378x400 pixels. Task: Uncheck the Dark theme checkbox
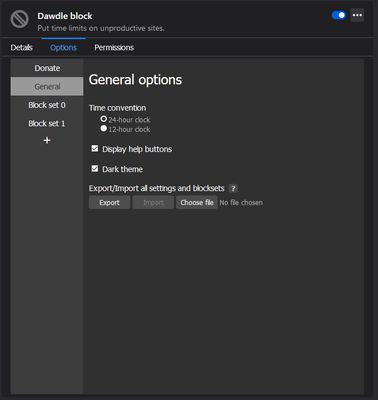[x=95, y=169]
